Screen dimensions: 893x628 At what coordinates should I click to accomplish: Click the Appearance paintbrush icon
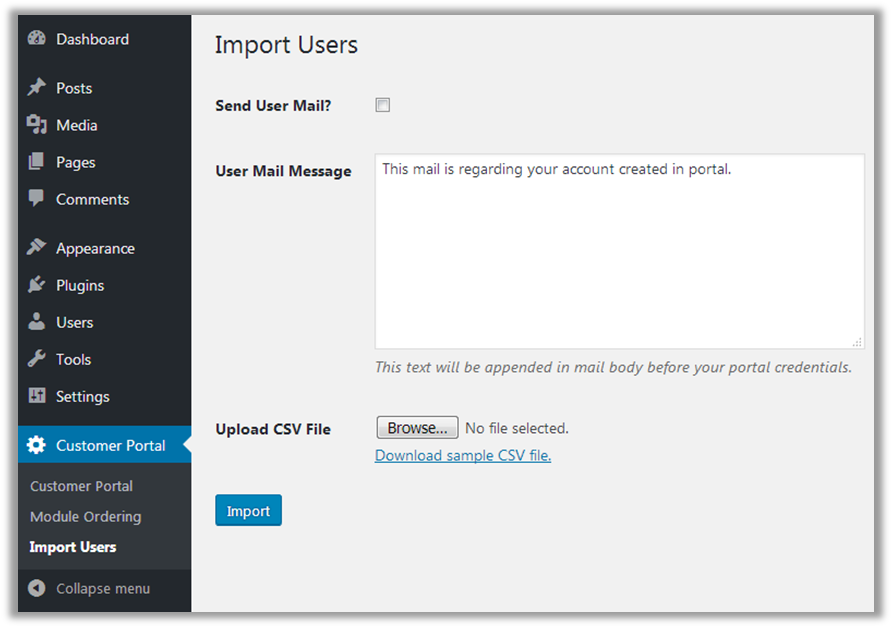pos(37,248)
